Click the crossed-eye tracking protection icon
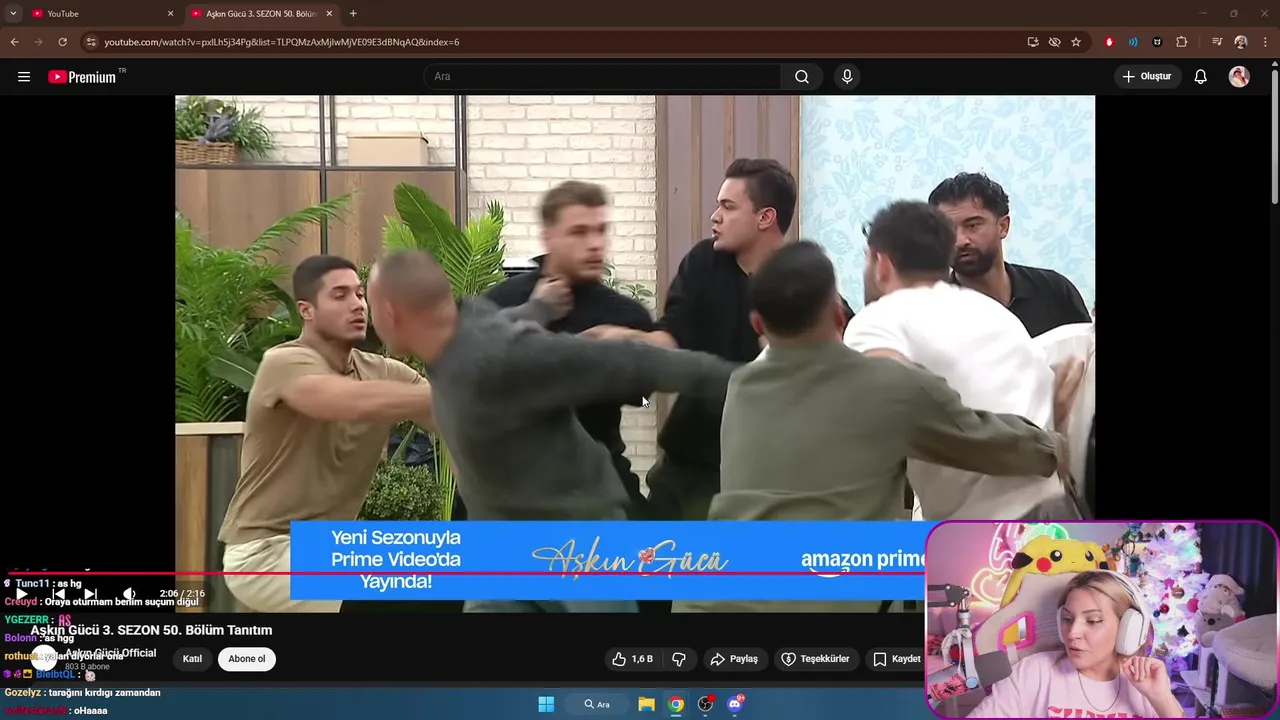The height and width of the screenshot is (720, 1280). (x=1054, y=42)
